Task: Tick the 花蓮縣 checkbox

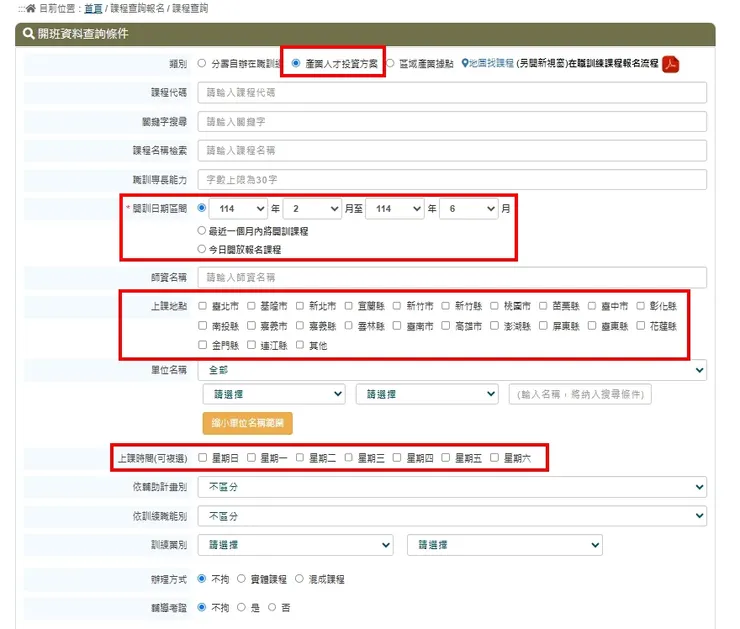Action: 640,326
